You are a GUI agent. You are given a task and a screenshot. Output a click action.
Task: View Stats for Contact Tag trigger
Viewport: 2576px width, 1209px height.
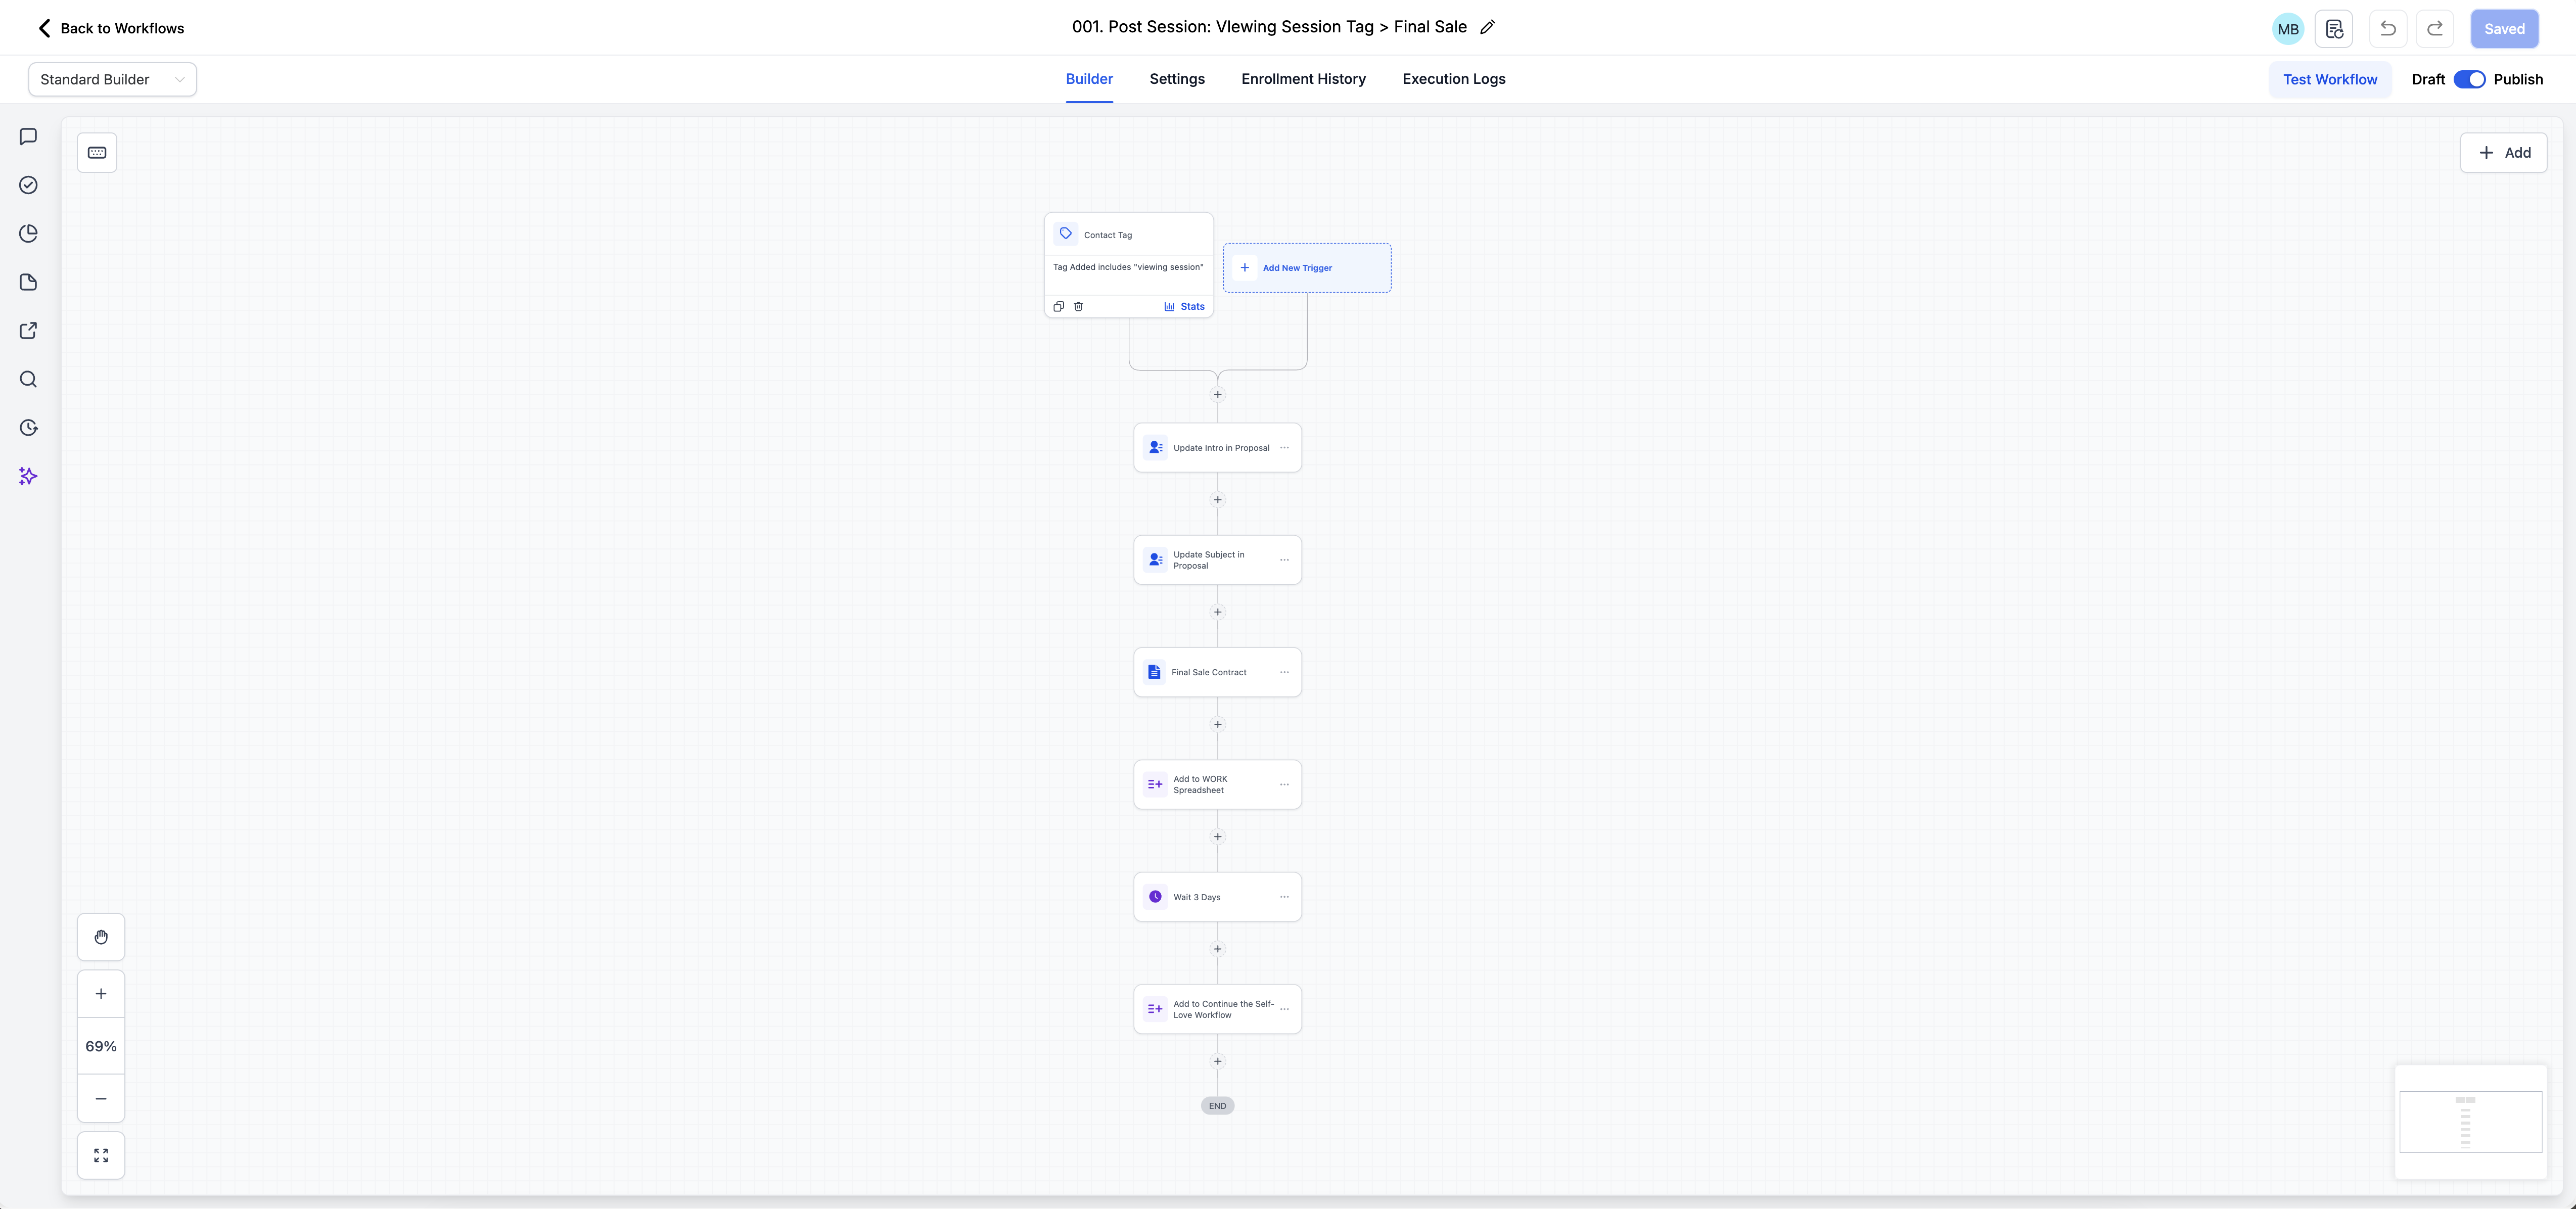click(x=1184, y=307)
